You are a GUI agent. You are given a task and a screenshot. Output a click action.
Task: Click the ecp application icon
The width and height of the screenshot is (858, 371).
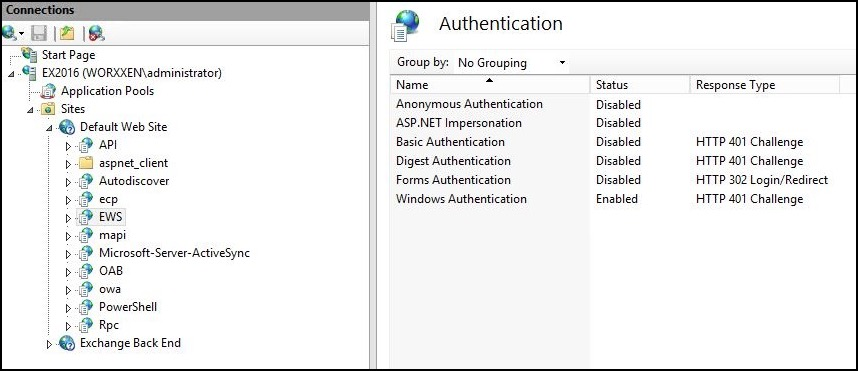(x=86, y=199)
